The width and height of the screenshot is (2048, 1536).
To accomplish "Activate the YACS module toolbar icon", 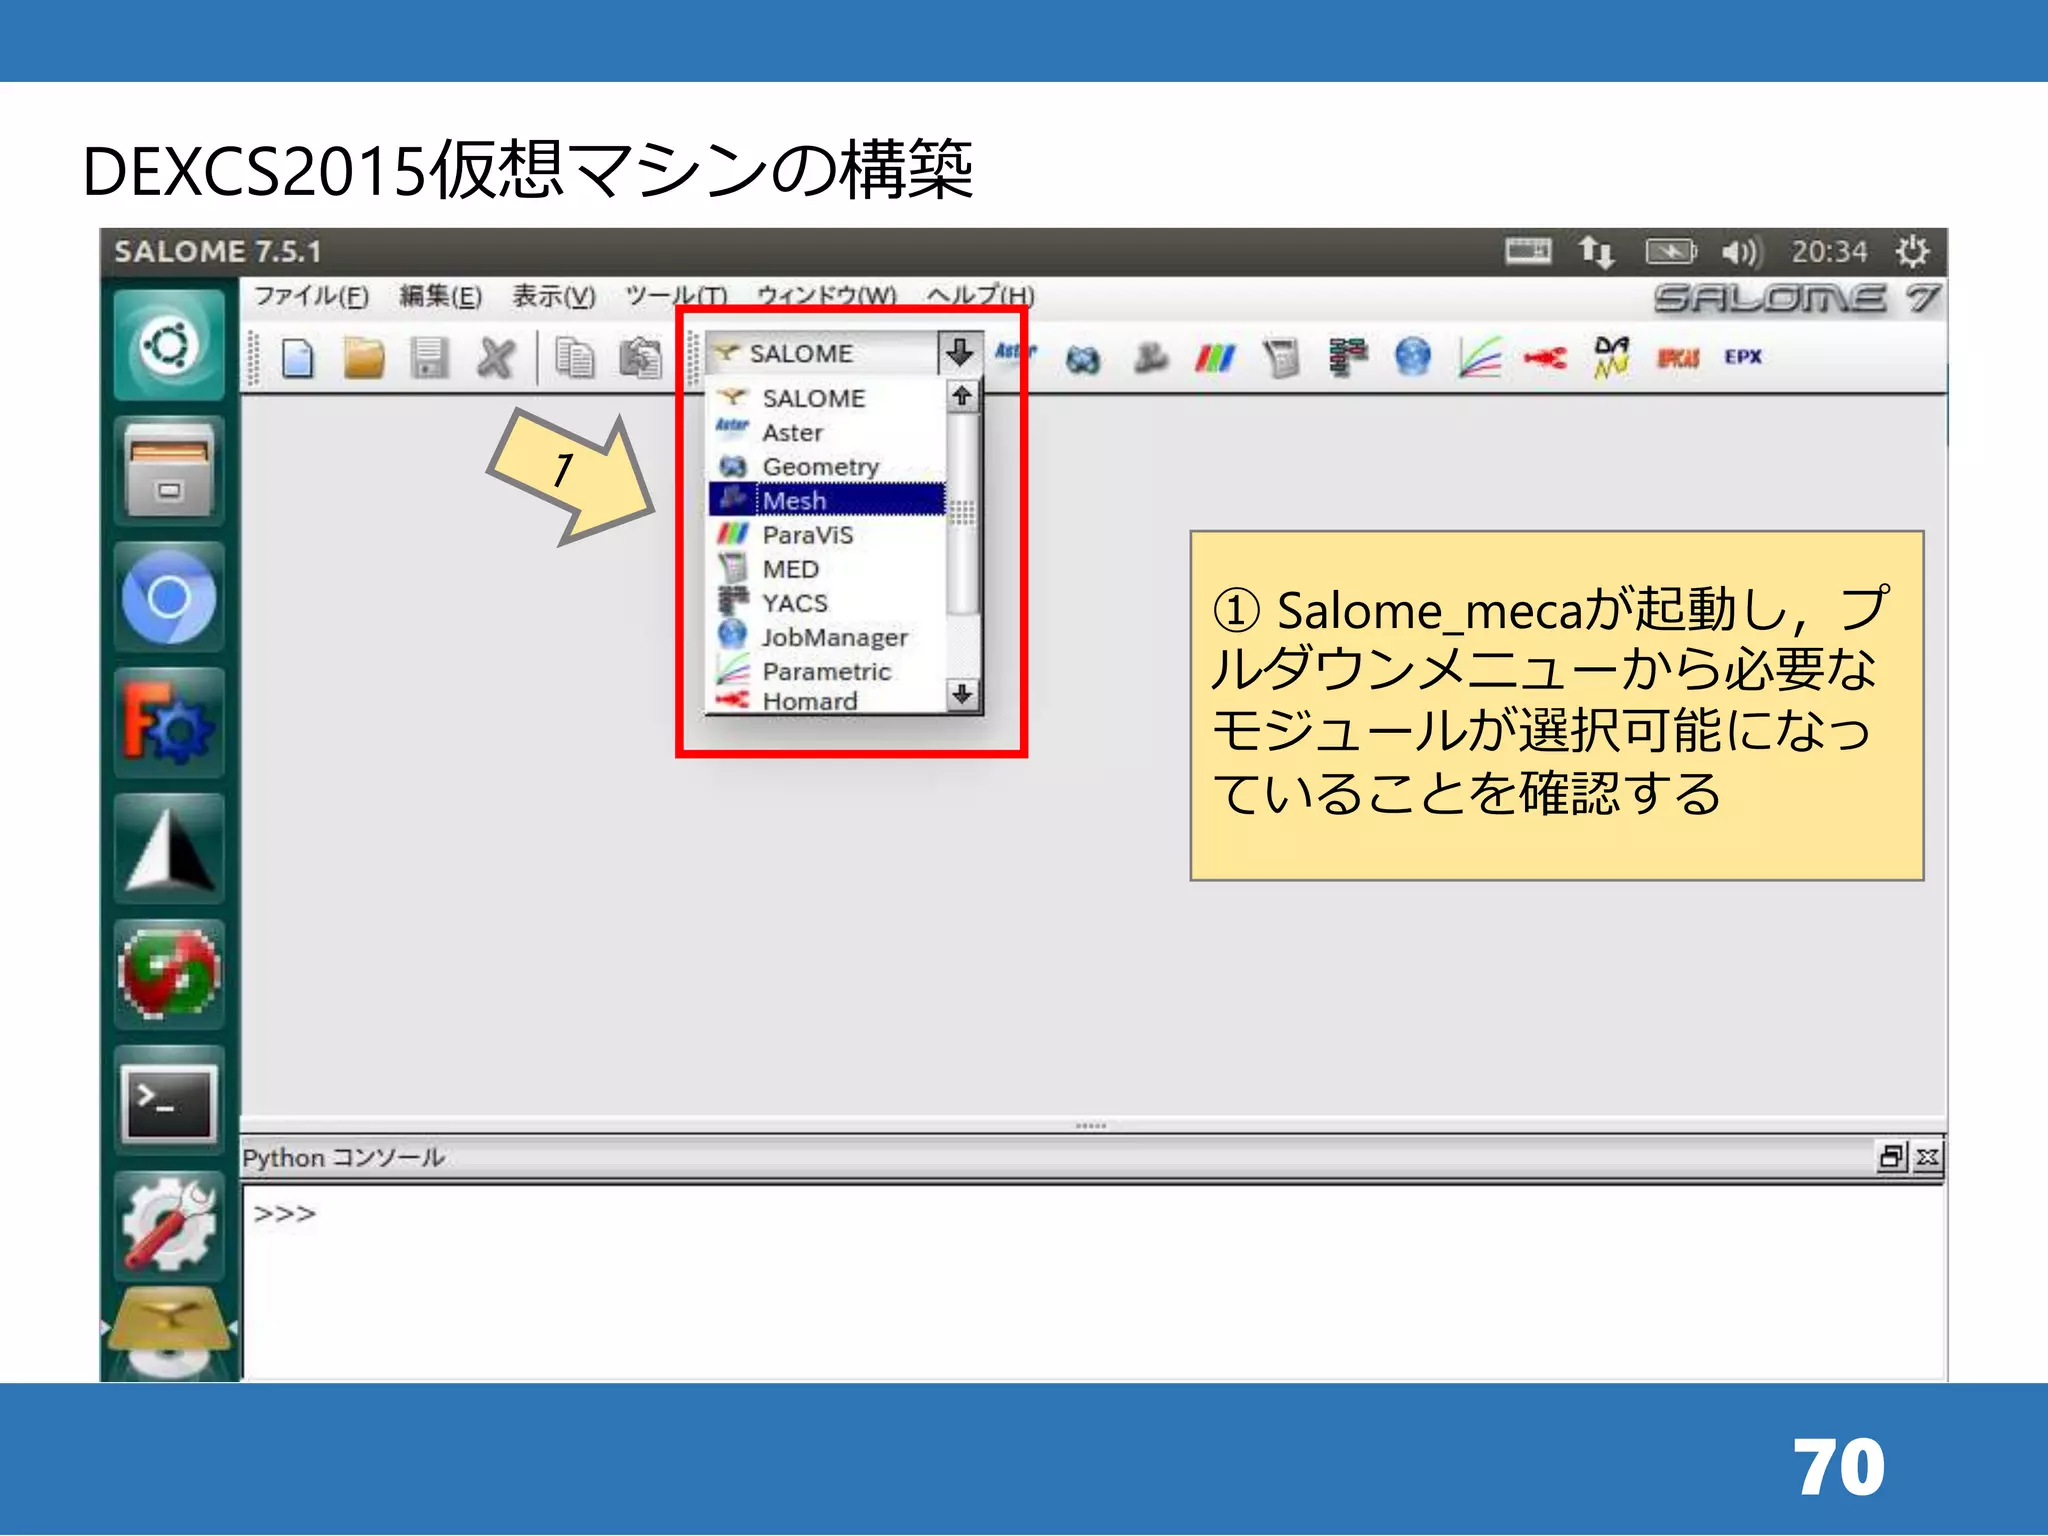I will click(x=1347, y=357).
